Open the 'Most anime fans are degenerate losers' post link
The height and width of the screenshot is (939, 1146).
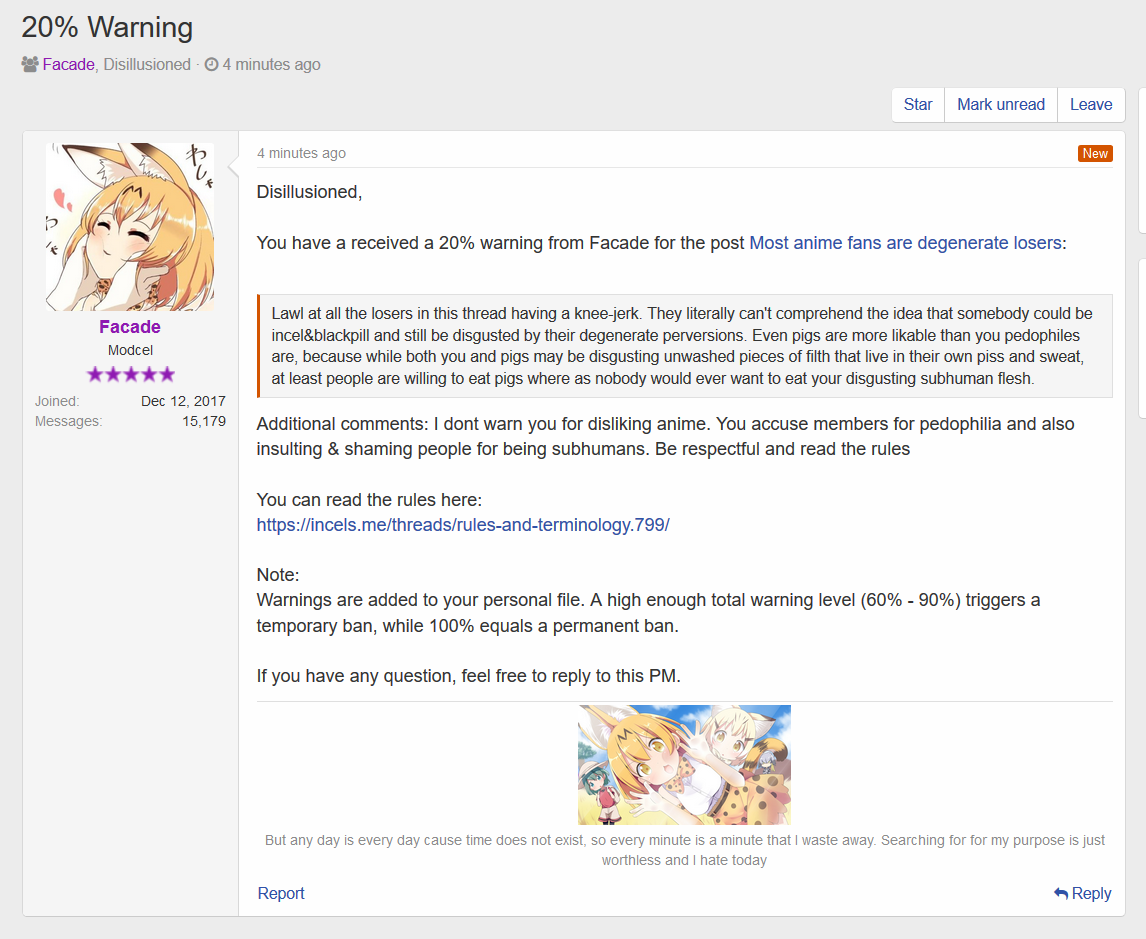pyautogui.click(x=906, y=243)
